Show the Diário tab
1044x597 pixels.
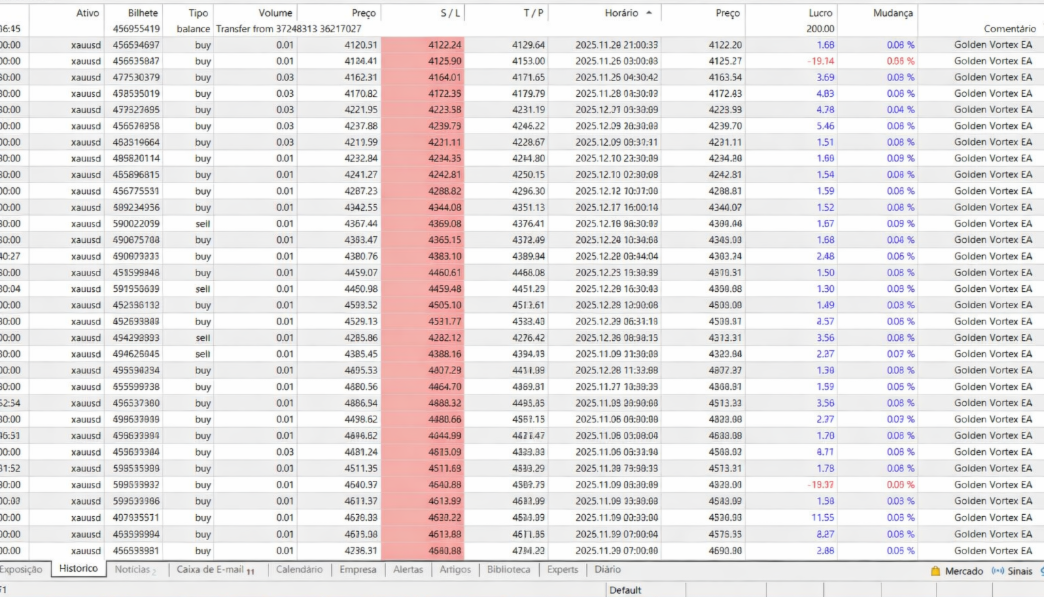pyautogui.click(x=607, y=570)
